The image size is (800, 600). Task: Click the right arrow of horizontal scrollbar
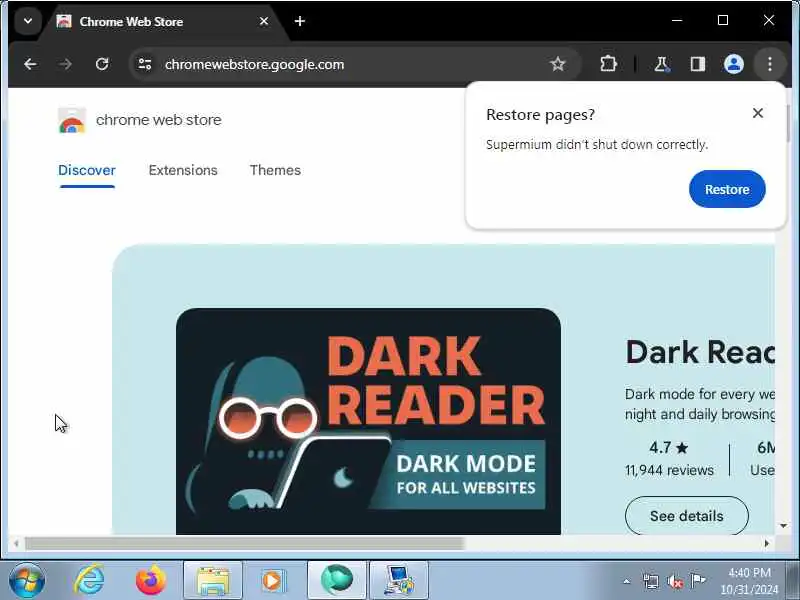766,544
